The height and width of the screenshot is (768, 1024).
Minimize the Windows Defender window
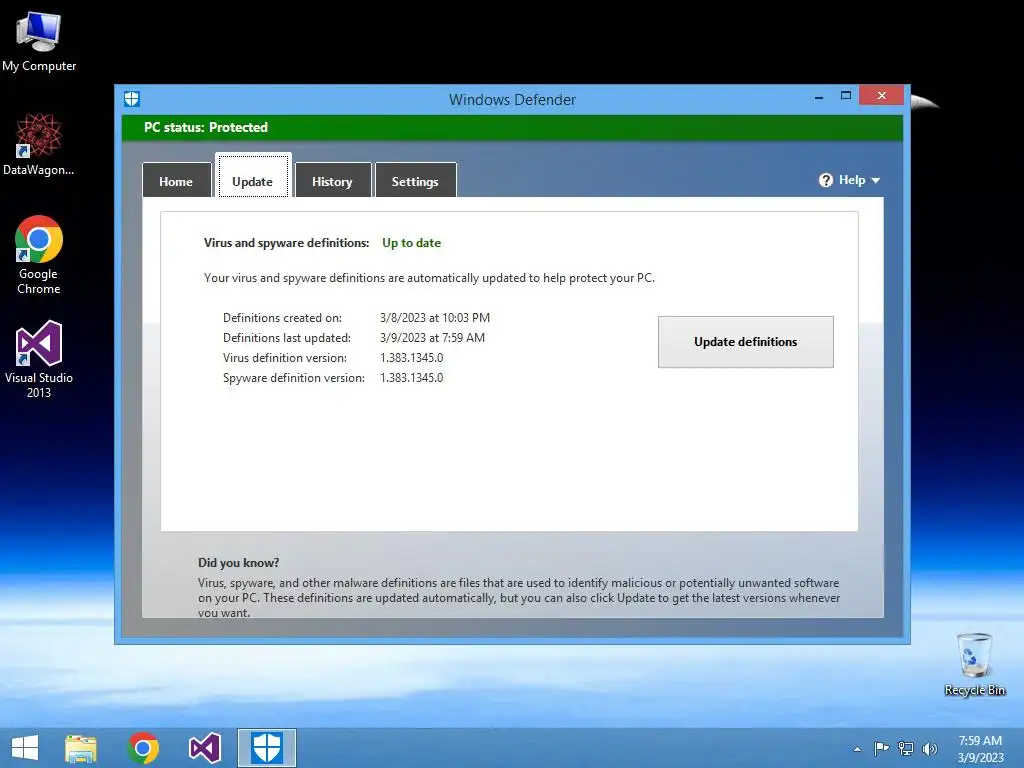tap(819, 97)
